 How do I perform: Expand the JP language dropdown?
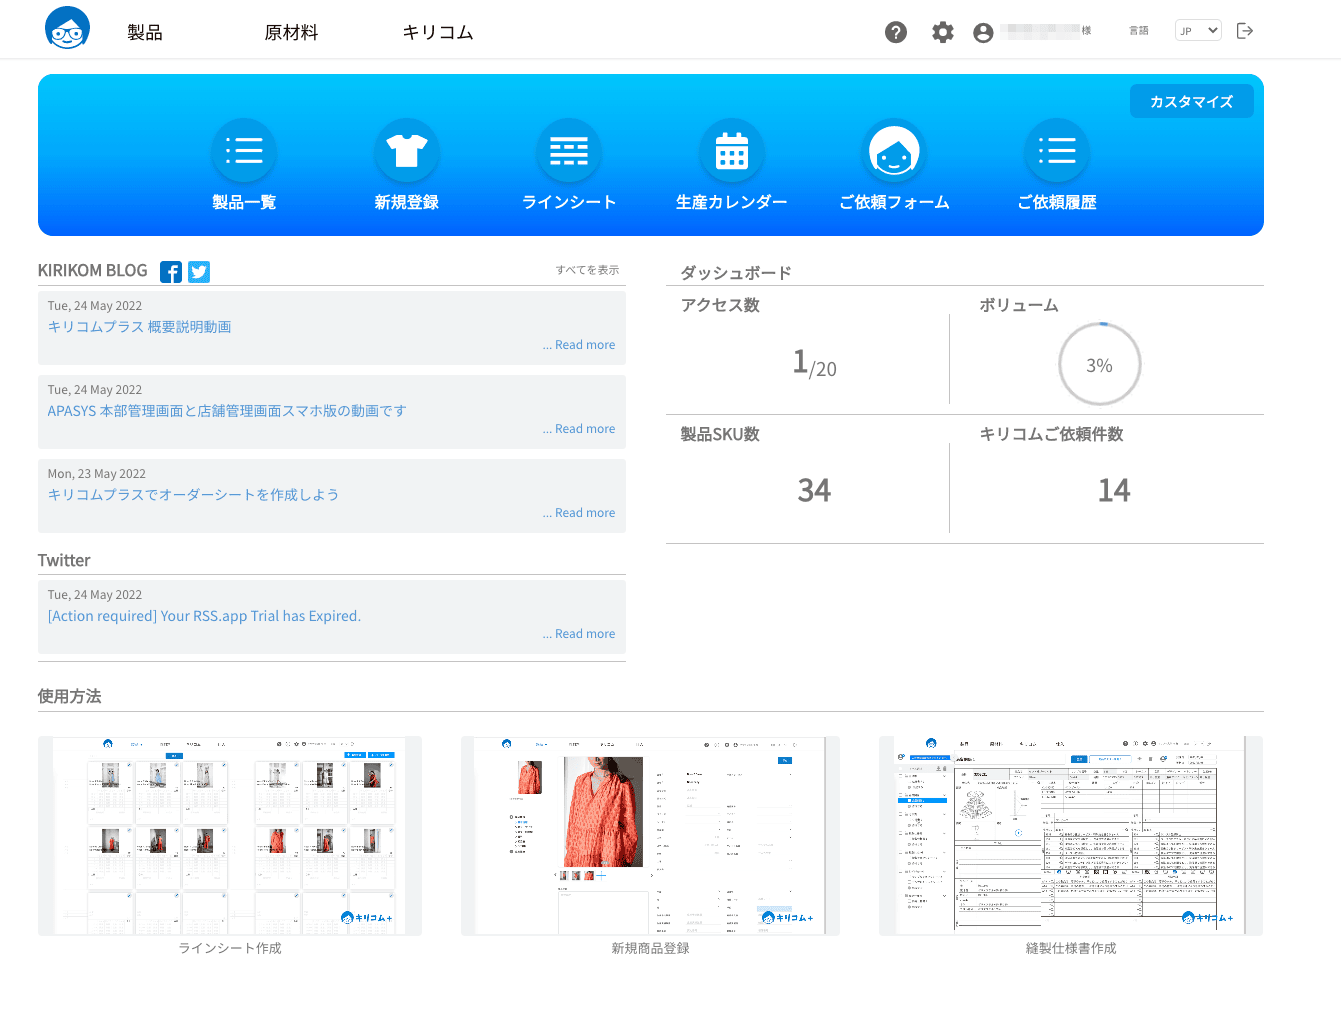click(1198, 30)
